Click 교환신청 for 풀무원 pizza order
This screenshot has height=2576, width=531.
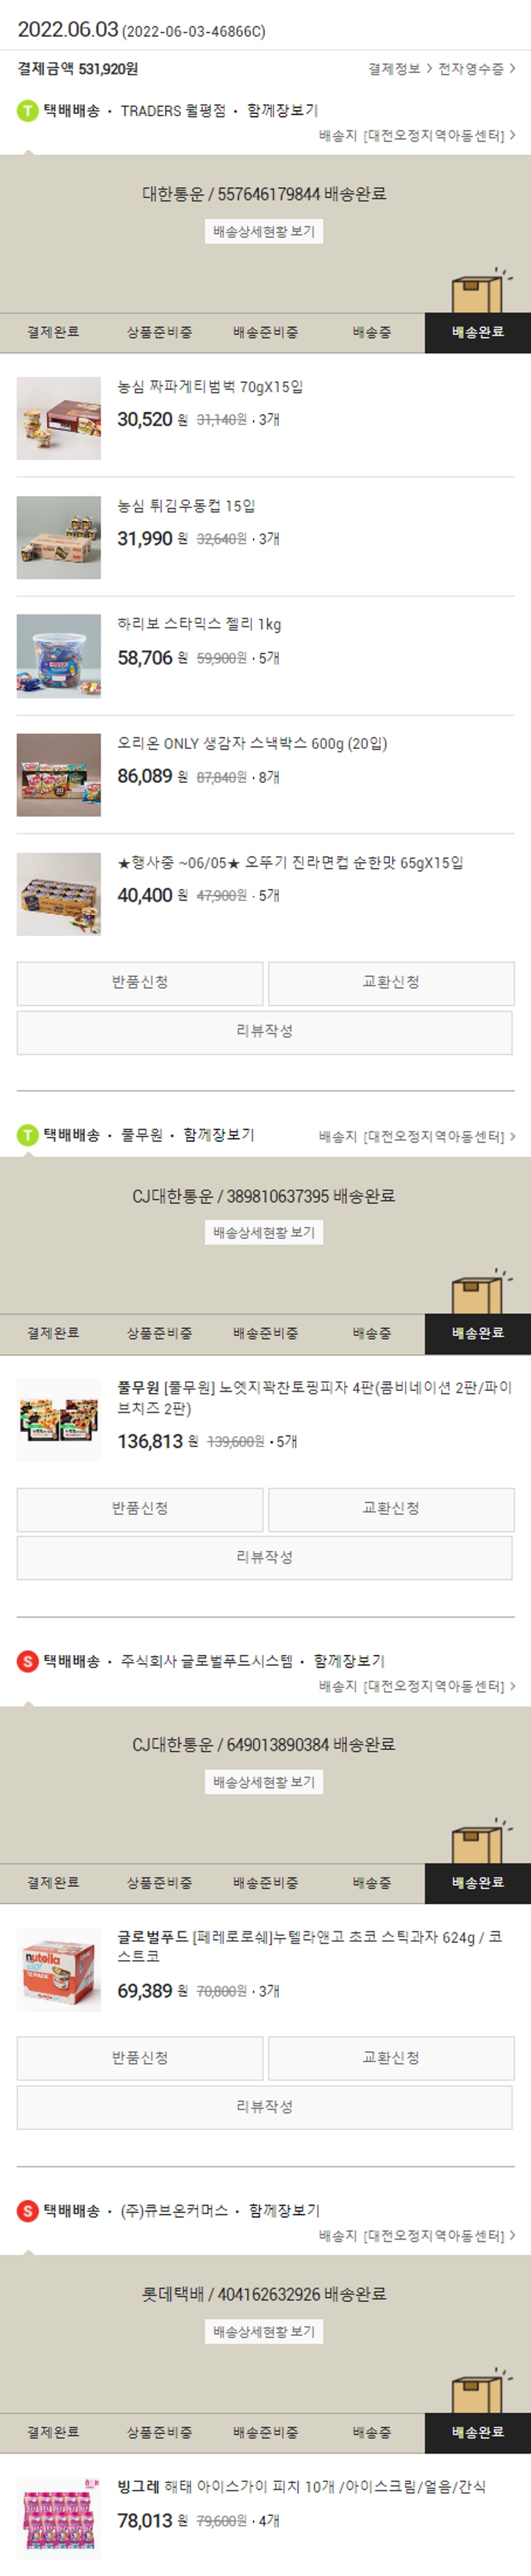(x=391, y=1509)
